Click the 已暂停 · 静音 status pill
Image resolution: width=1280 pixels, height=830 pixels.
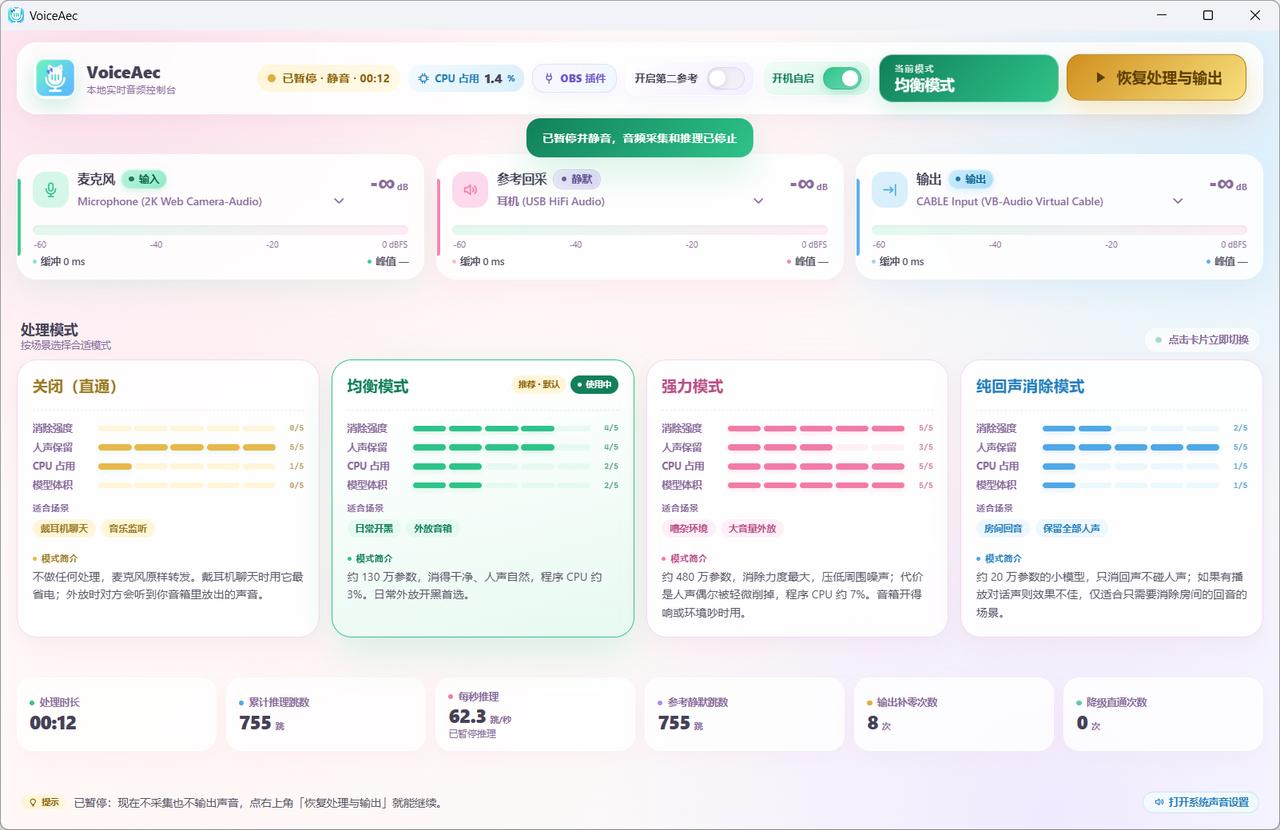tap(329, 78)
